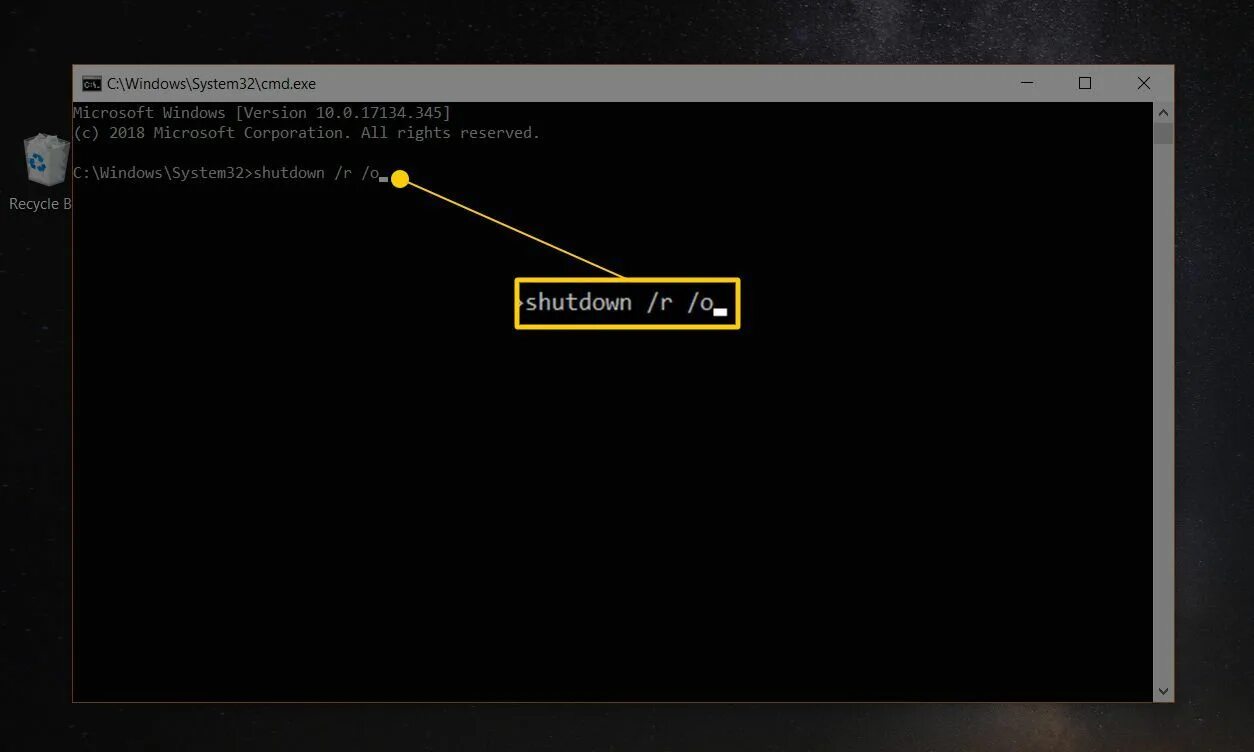Click the typed command 'shutdown /r /o' at the prompt
The width and height of the screenshot is (1254, 752).
coord(316,173)
